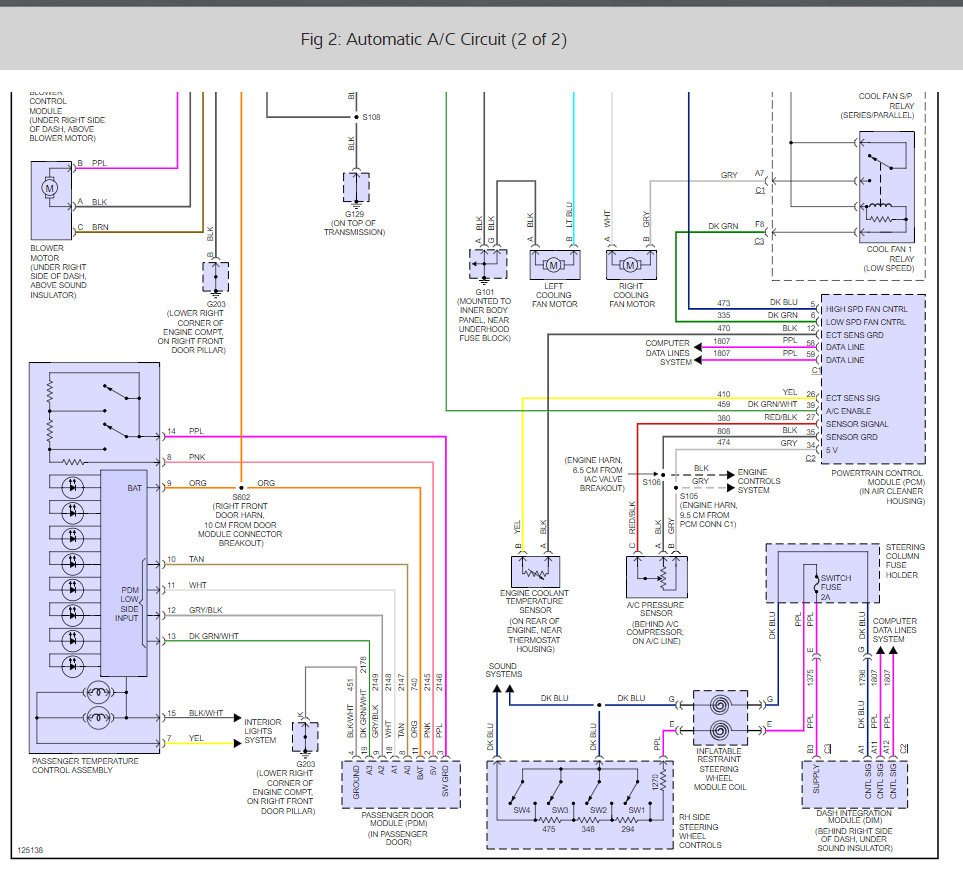
Task: Click the 'RH SIDE STEERING WHEEL CONTROLS' caption
Action: point(700,831)
